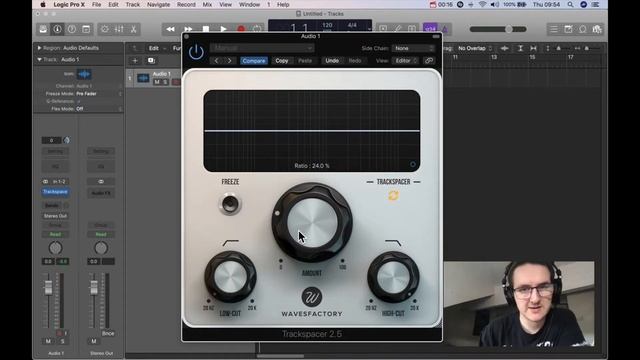Toggle the plugin window link icon

coord(429,61)
